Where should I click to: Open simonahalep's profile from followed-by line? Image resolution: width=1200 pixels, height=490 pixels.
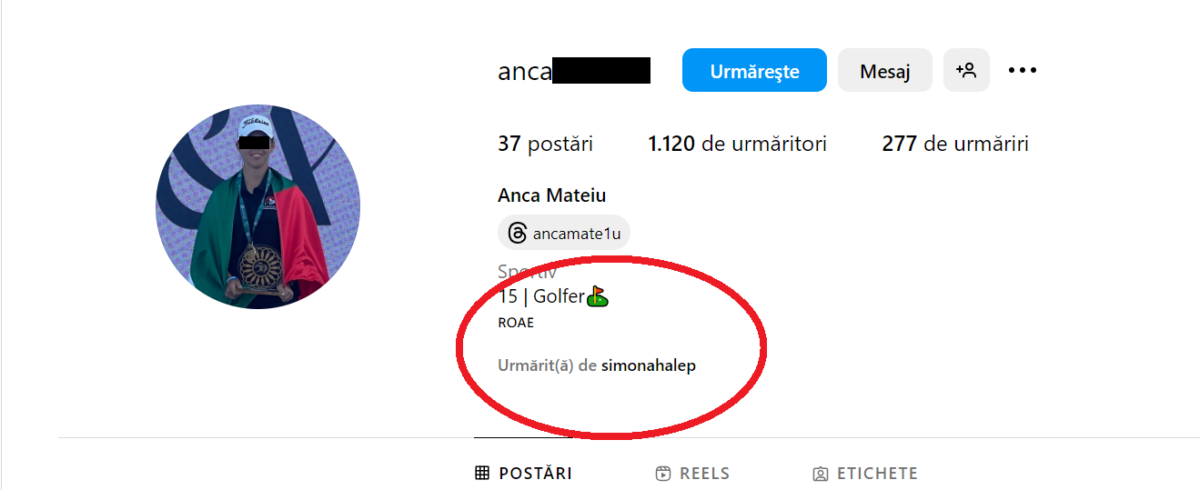pos(648,365)
